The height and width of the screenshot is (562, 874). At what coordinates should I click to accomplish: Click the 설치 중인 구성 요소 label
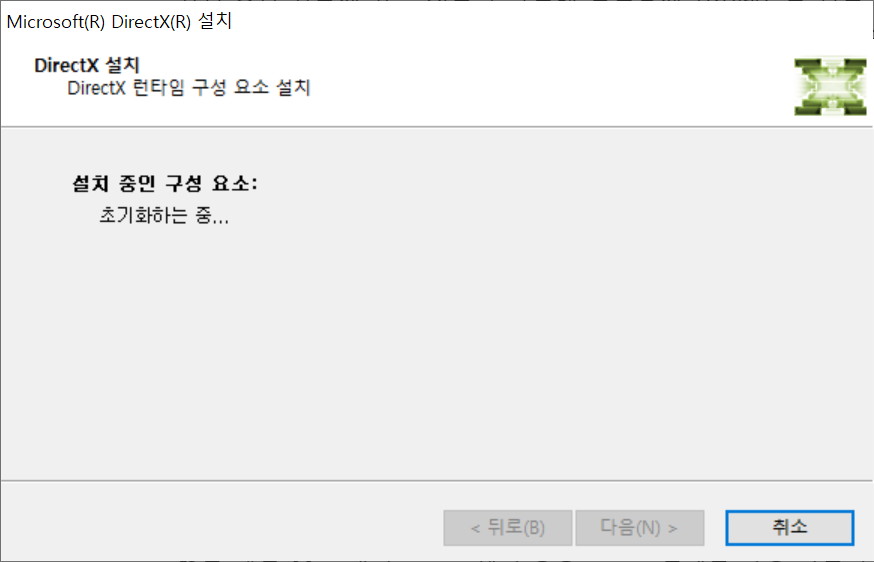pos(165,183)
